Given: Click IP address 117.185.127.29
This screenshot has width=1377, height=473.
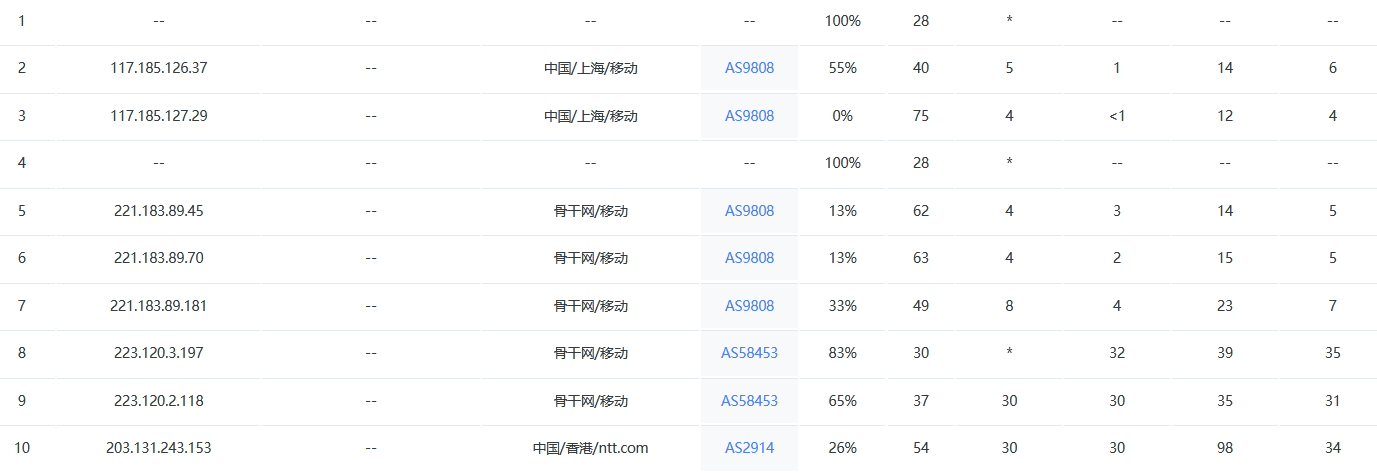Looking at the screenshot, I should (x=158, y=116).
